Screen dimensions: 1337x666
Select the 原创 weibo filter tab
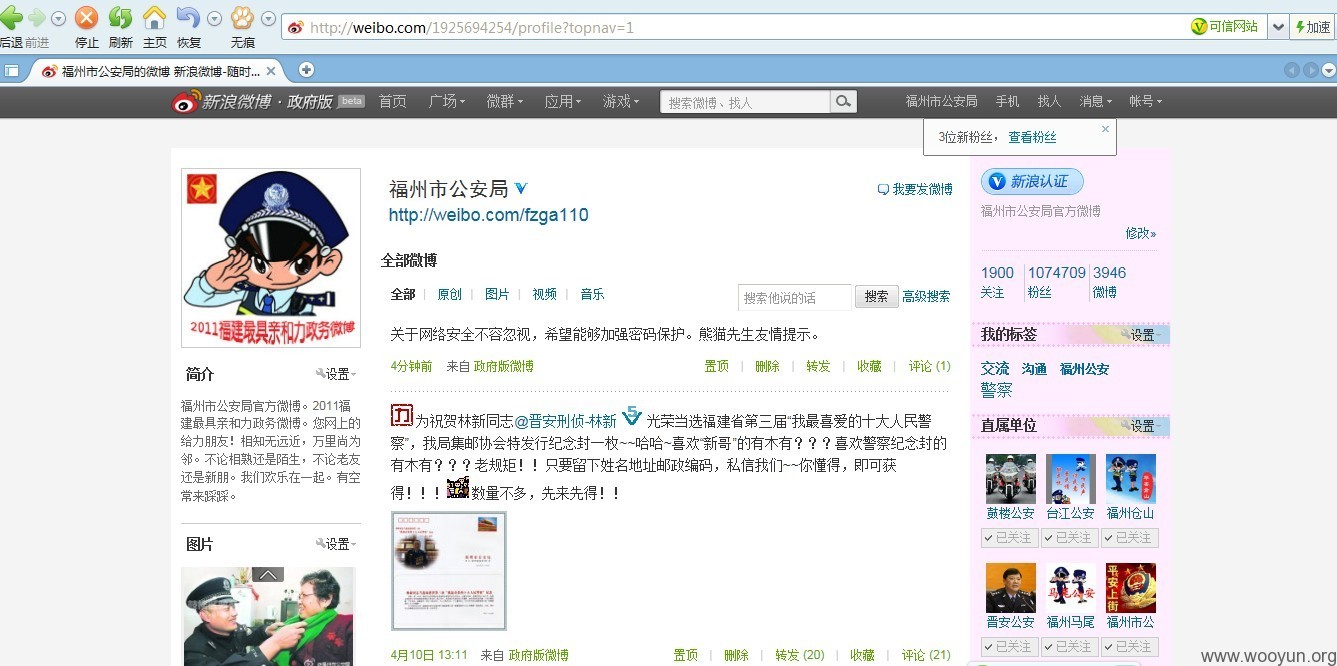450,294
